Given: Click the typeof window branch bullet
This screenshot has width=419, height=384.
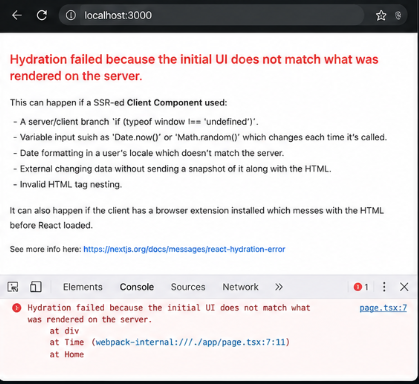Looking at the screenshot, I should 136,122.
